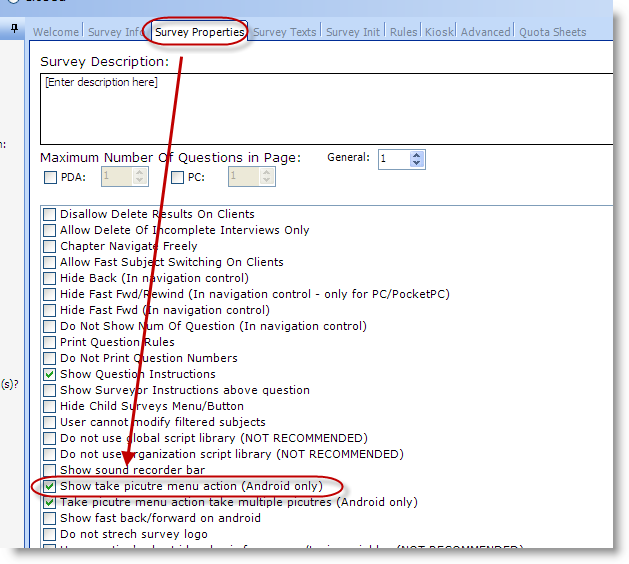Switch to the Welcome tab
The width and height of the screenshot is (629, 564).
[x=56, y=32]
